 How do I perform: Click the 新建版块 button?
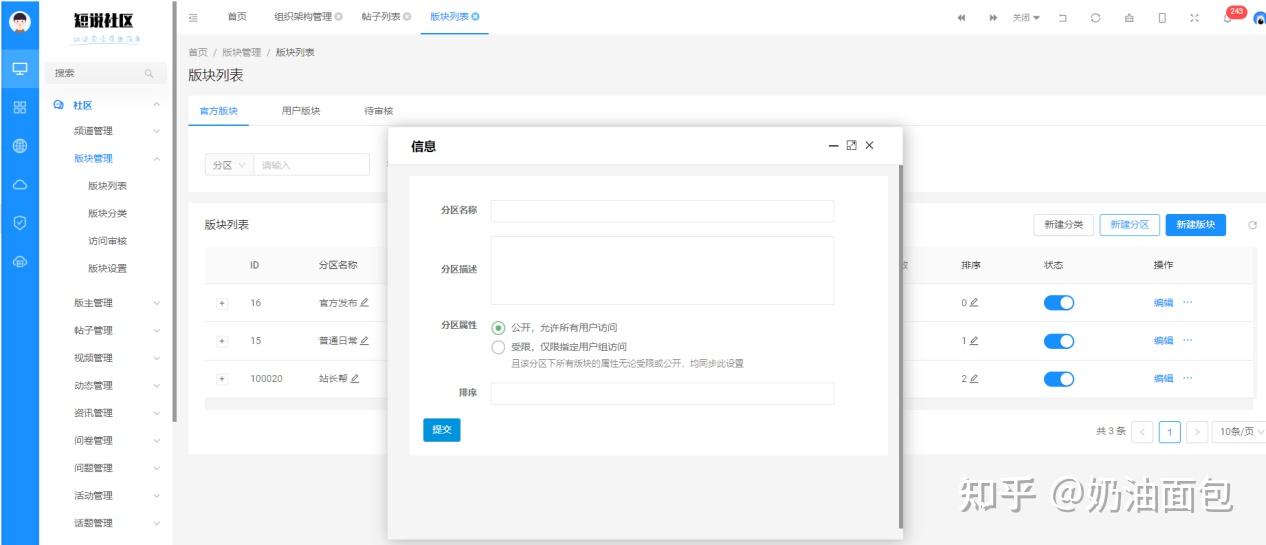[1195, 225]
